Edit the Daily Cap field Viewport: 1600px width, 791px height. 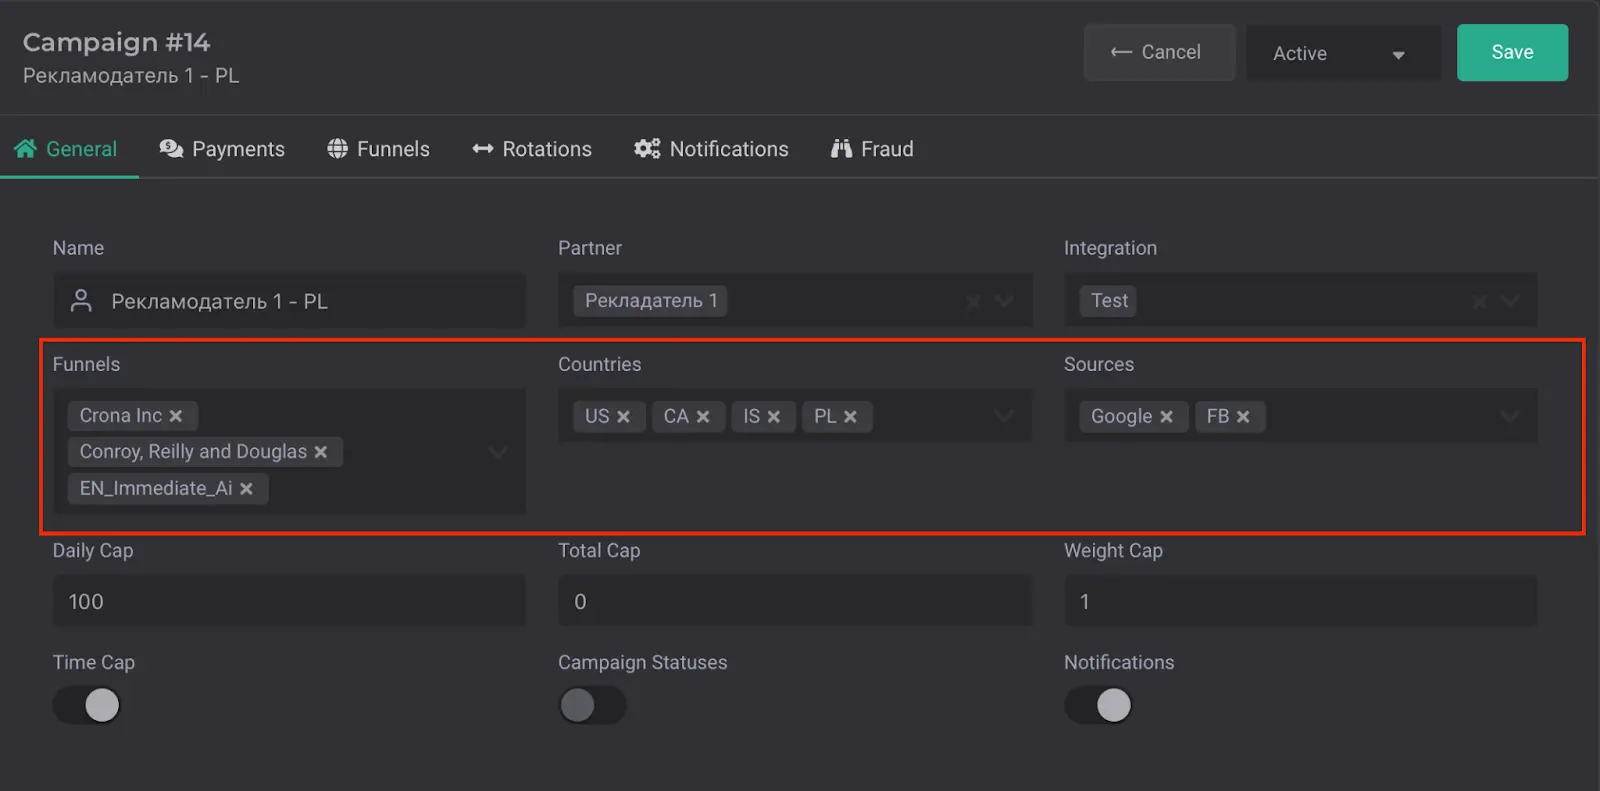(289, 602)
